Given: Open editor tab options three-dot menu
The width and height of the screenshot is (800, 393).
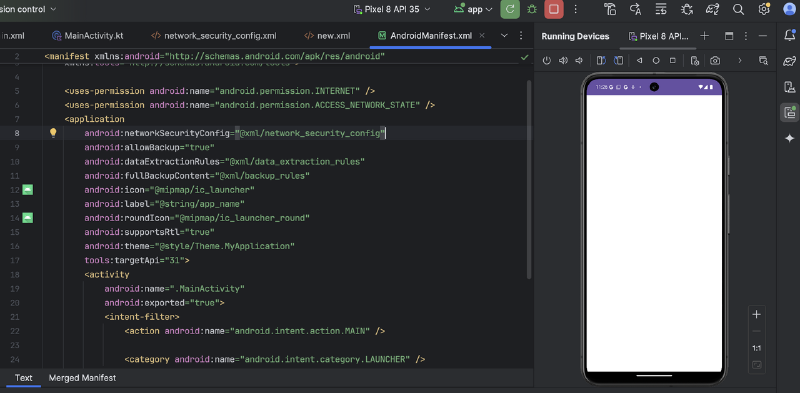Looking at the screenshot, I should point(521,36).
